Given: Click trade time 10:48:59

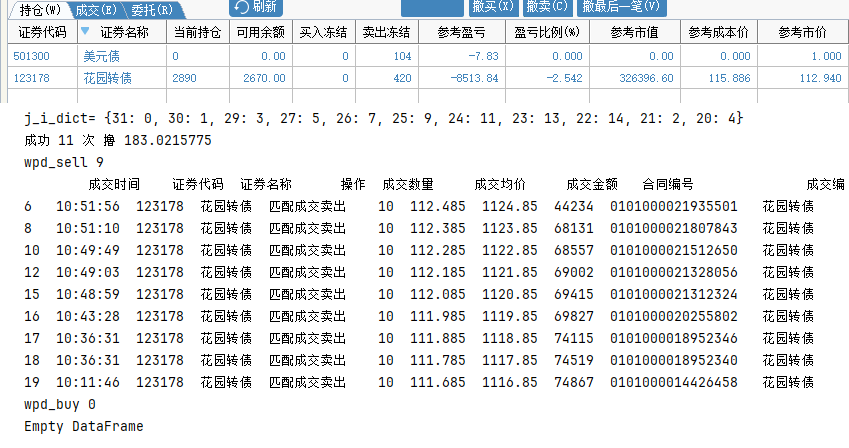Looking at the screenshot, I should [88, 294].
